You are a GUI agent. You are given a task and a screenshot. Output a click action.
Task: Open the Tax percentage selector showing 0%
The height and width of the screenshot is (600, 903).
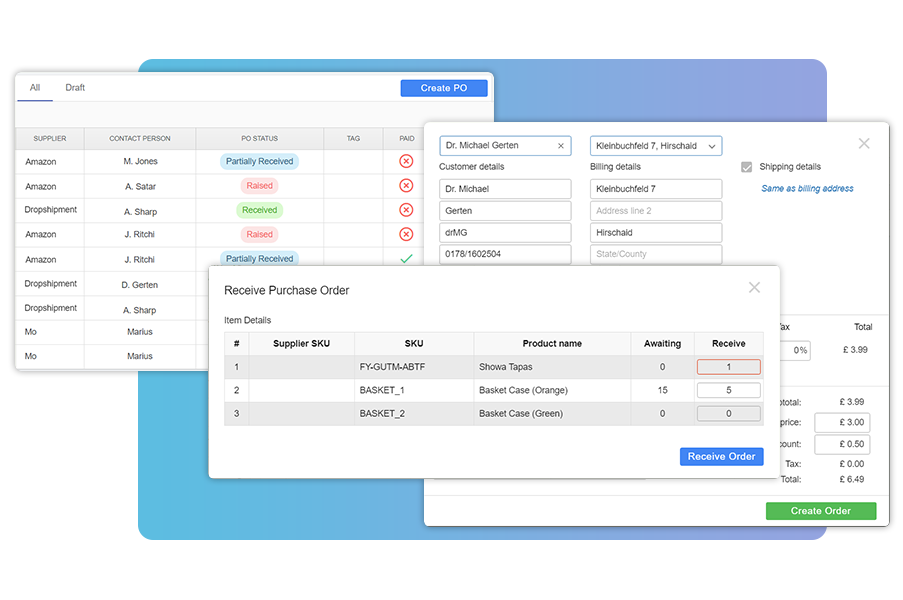point(798,350)
